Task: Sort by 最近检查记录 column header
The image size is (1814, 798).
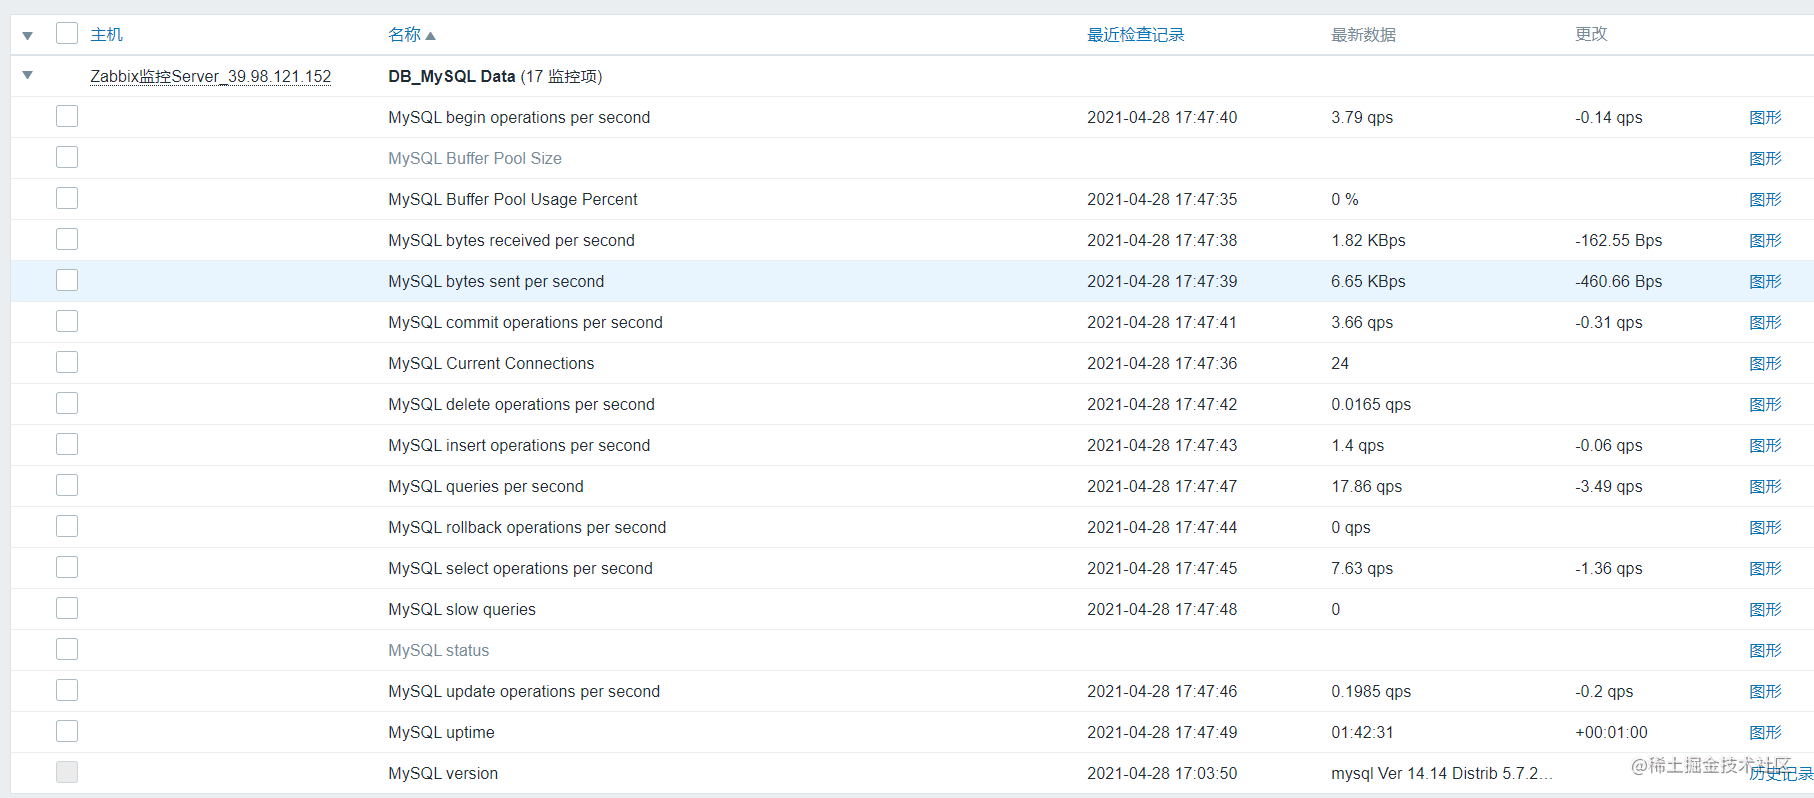Action: [x=1136, y=35]
